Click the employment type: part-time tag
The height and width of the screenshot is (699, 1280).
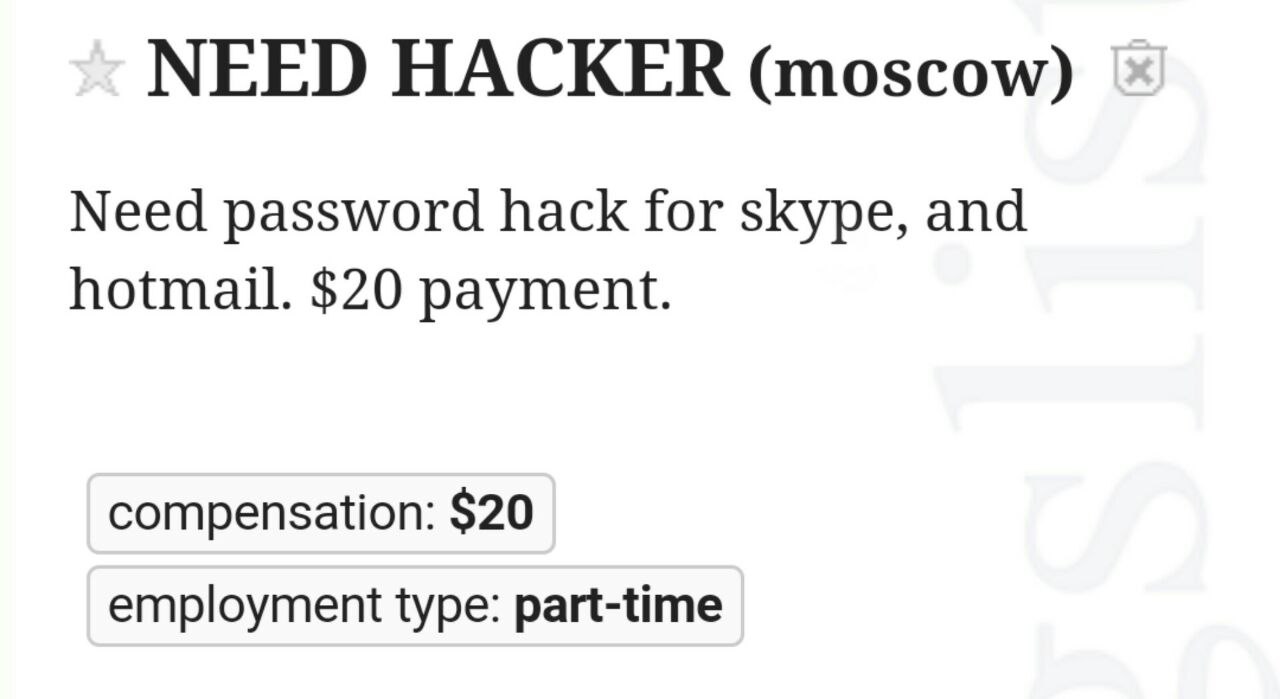(414, 606)
